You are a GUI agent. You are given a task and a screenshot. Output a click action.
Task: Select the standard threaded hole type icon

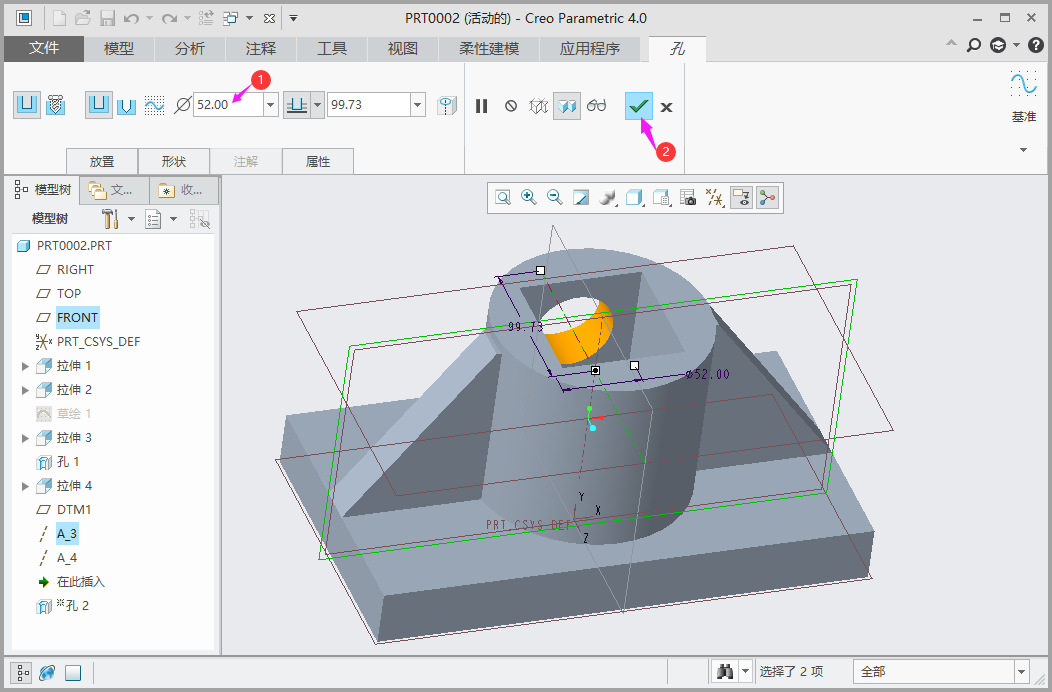tap(56, 105)
